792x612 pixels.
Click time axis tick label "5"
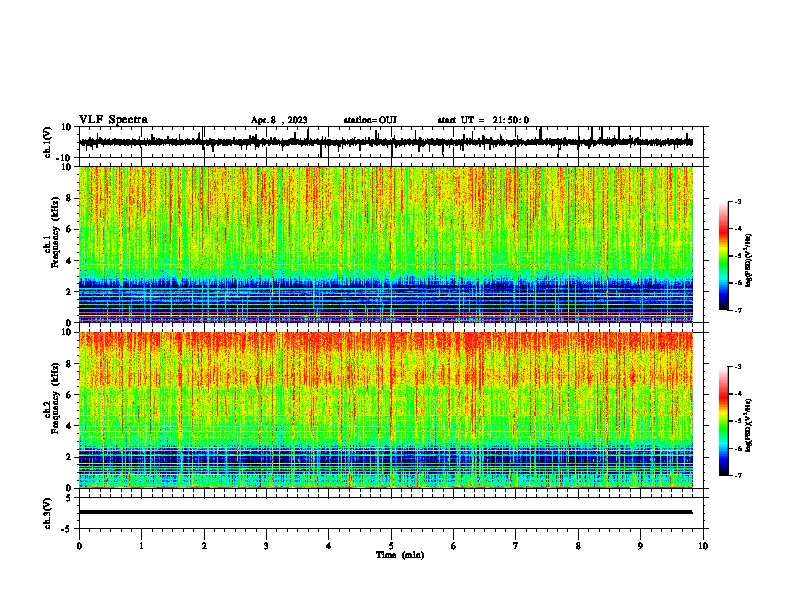(x=391, y=546)
